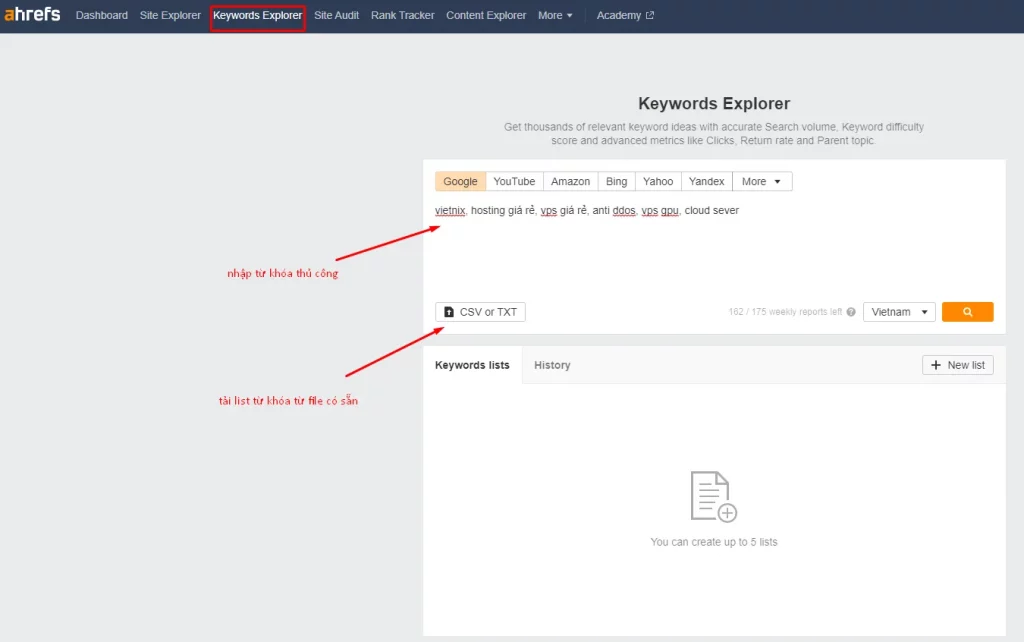Switch to the History tab
Viewport: 1024px width, 642px height.
[x=552, y=365]
